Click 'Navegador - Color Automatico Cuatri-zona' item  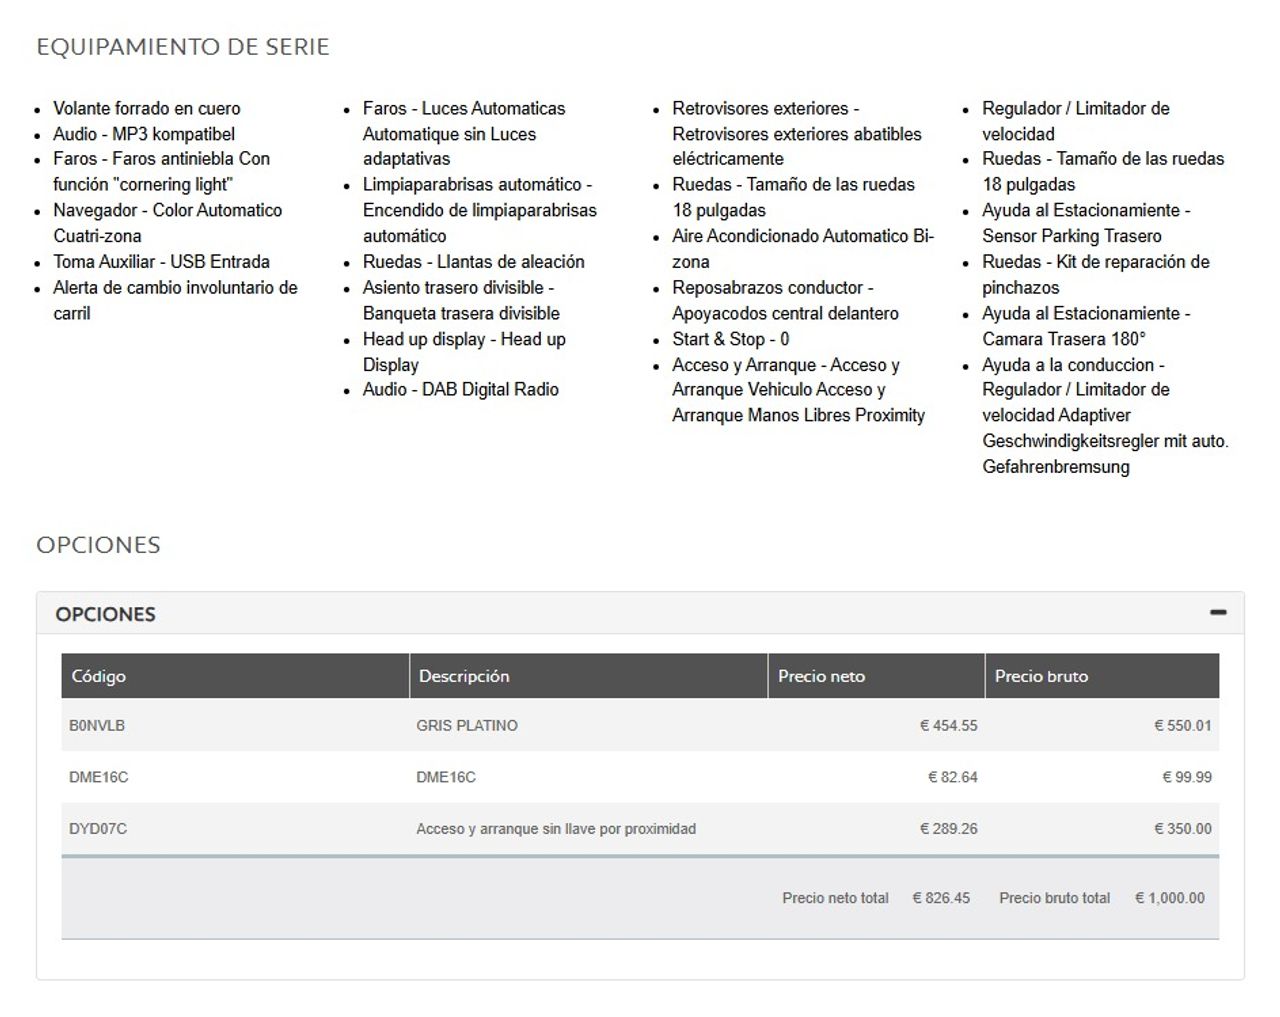point(167,223)
